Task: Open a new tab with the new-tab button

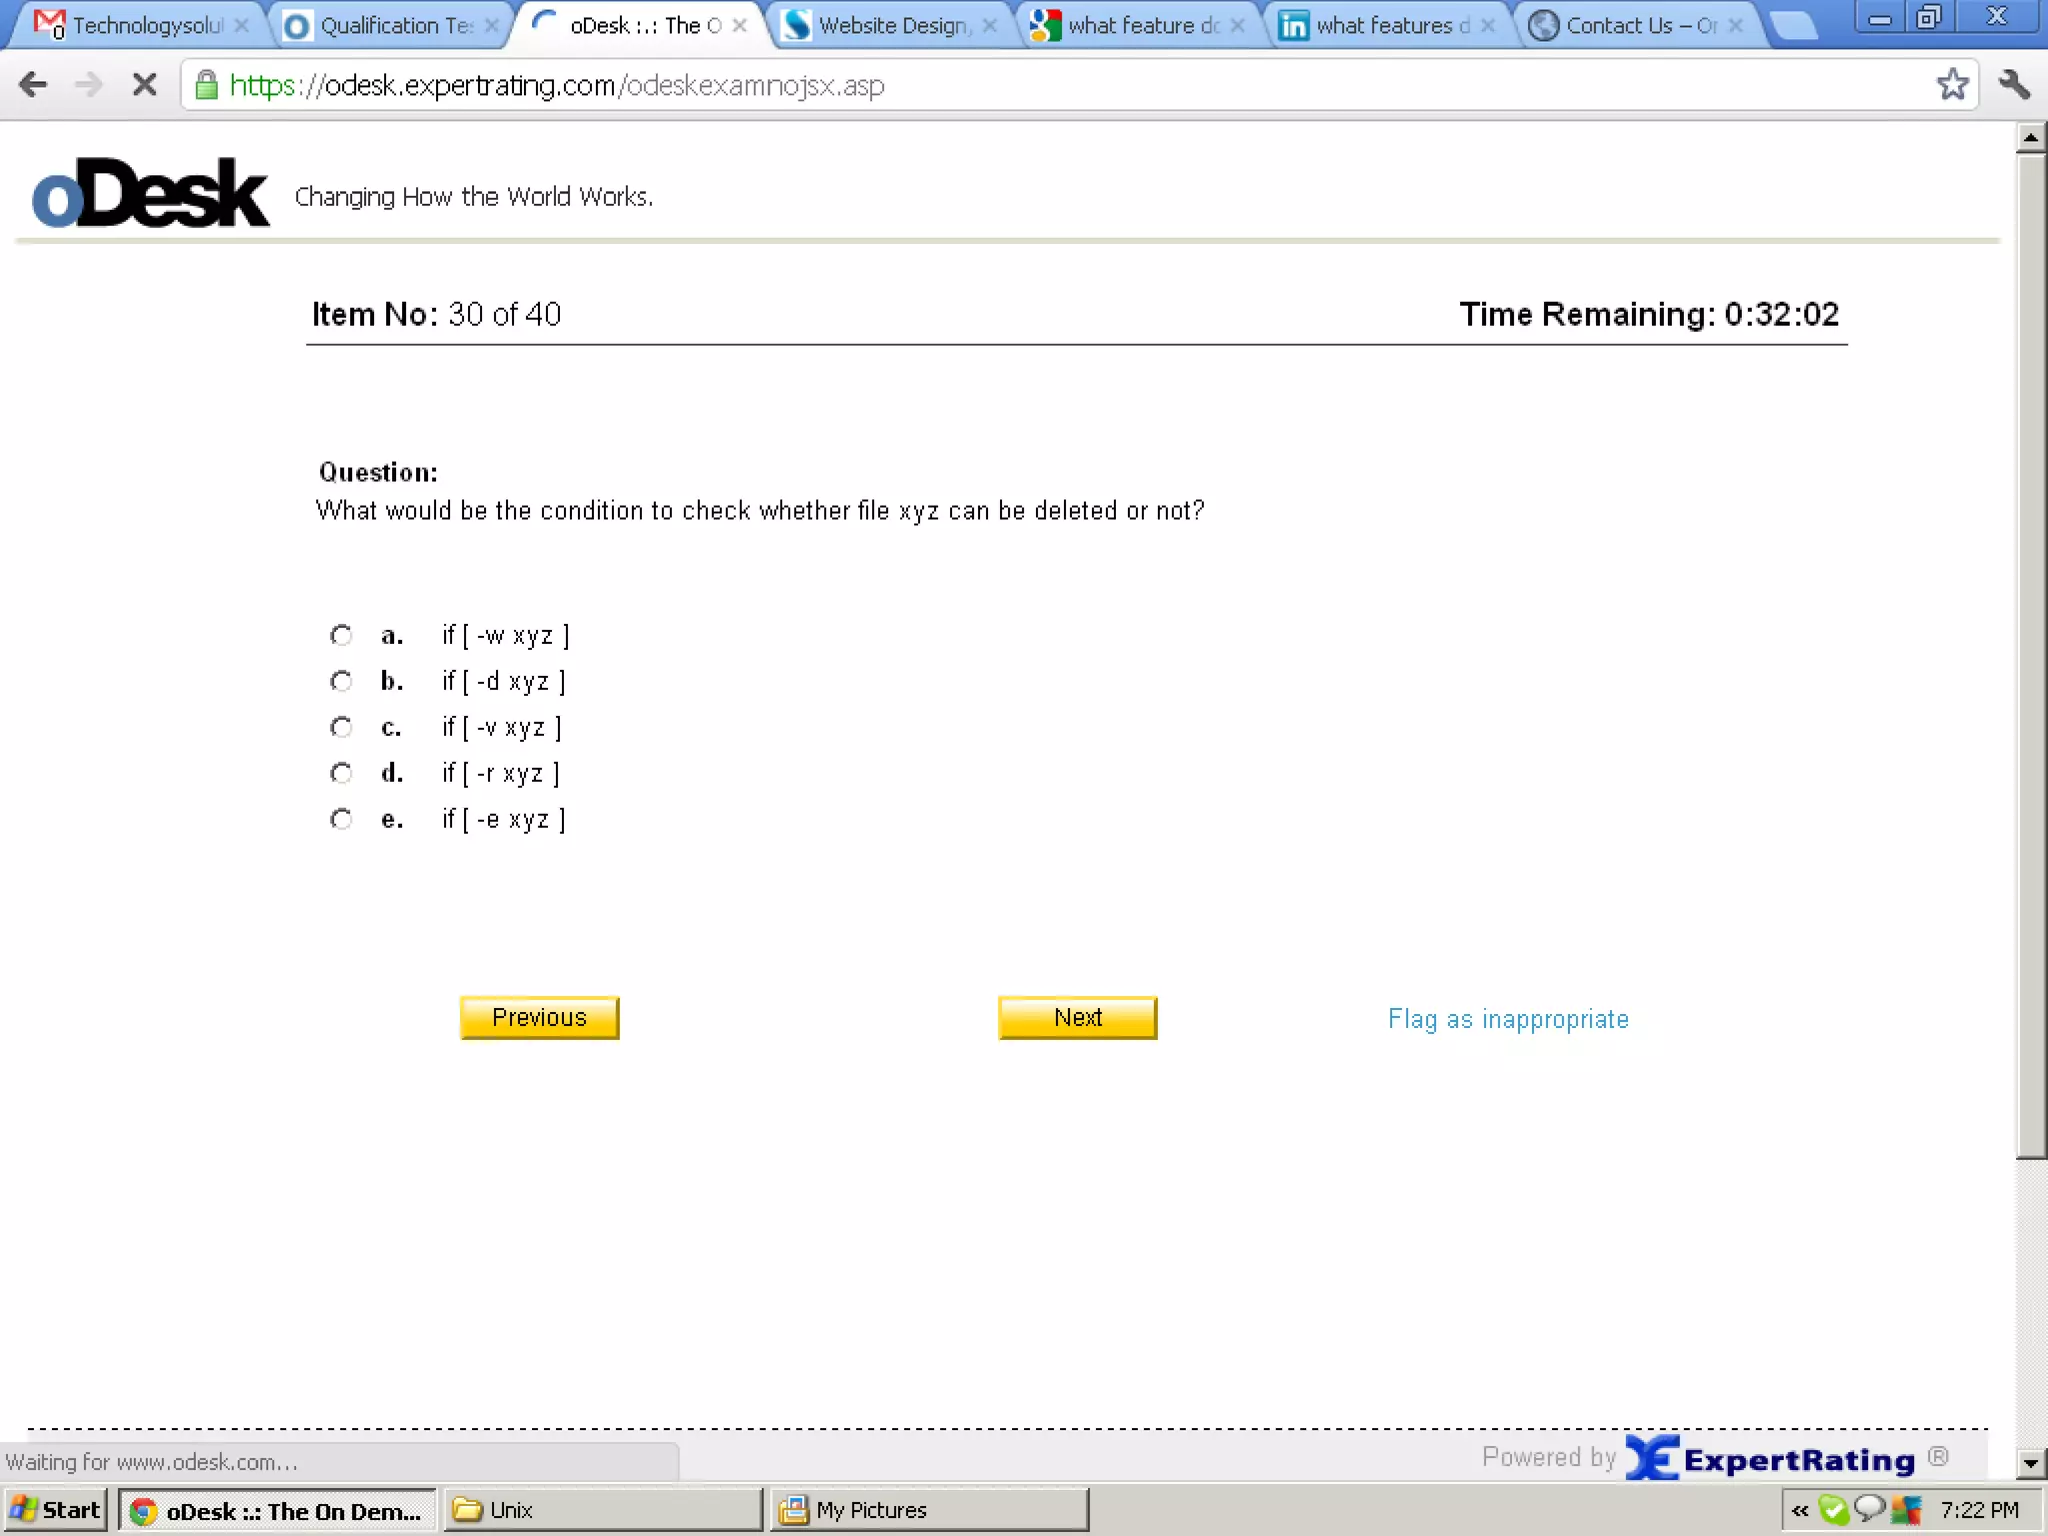Action: coord(1793,26)
